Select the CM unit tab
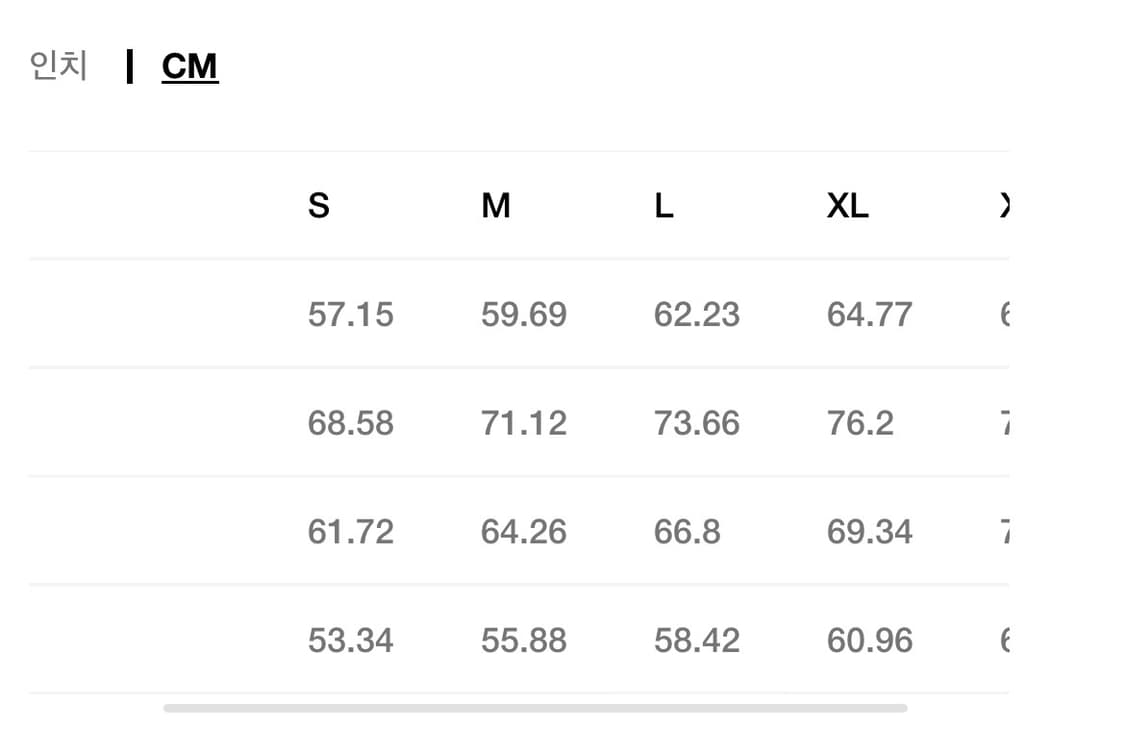 189,67
